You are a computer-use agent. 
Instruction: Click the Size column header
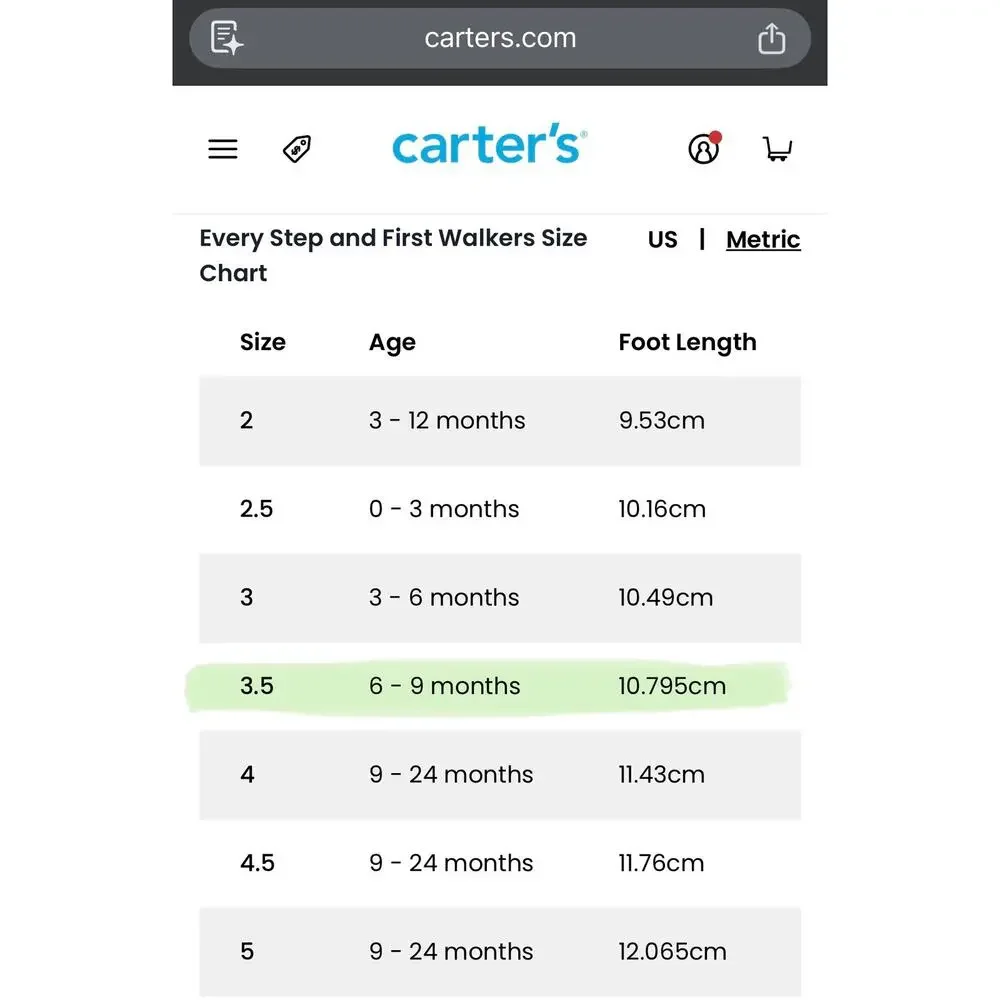[263, 342]
